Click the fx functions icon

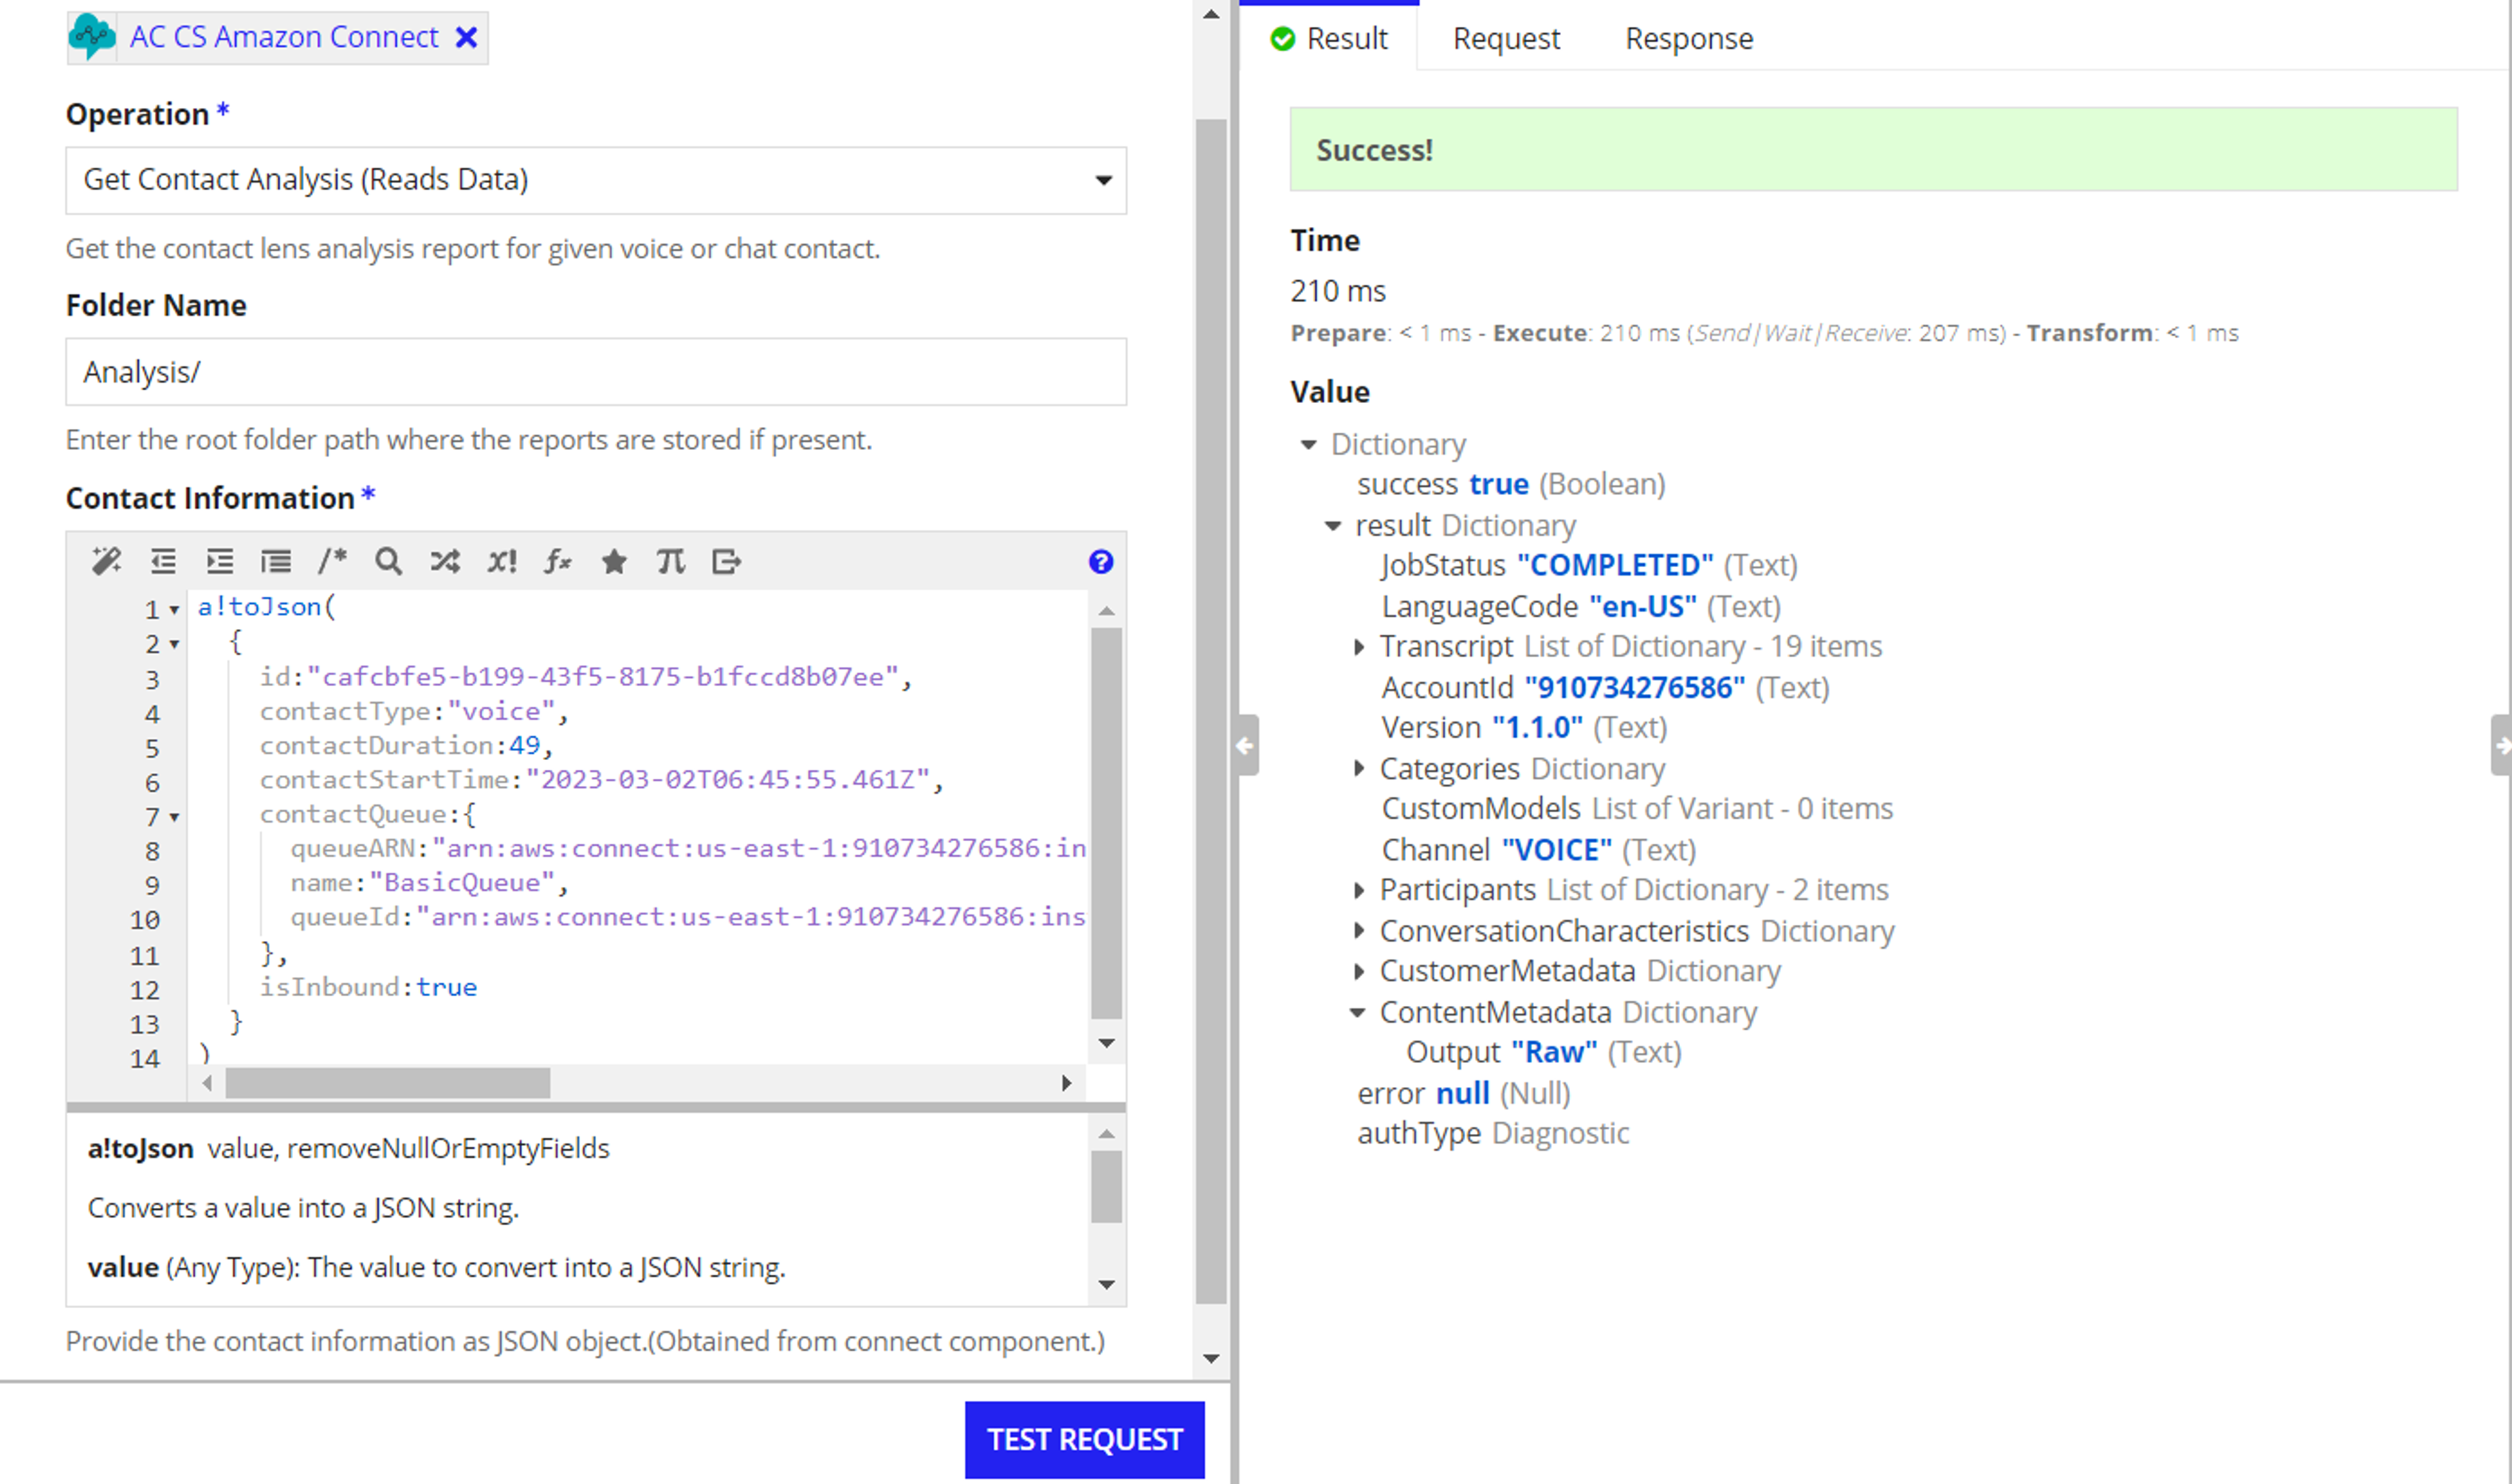(558, 562)
